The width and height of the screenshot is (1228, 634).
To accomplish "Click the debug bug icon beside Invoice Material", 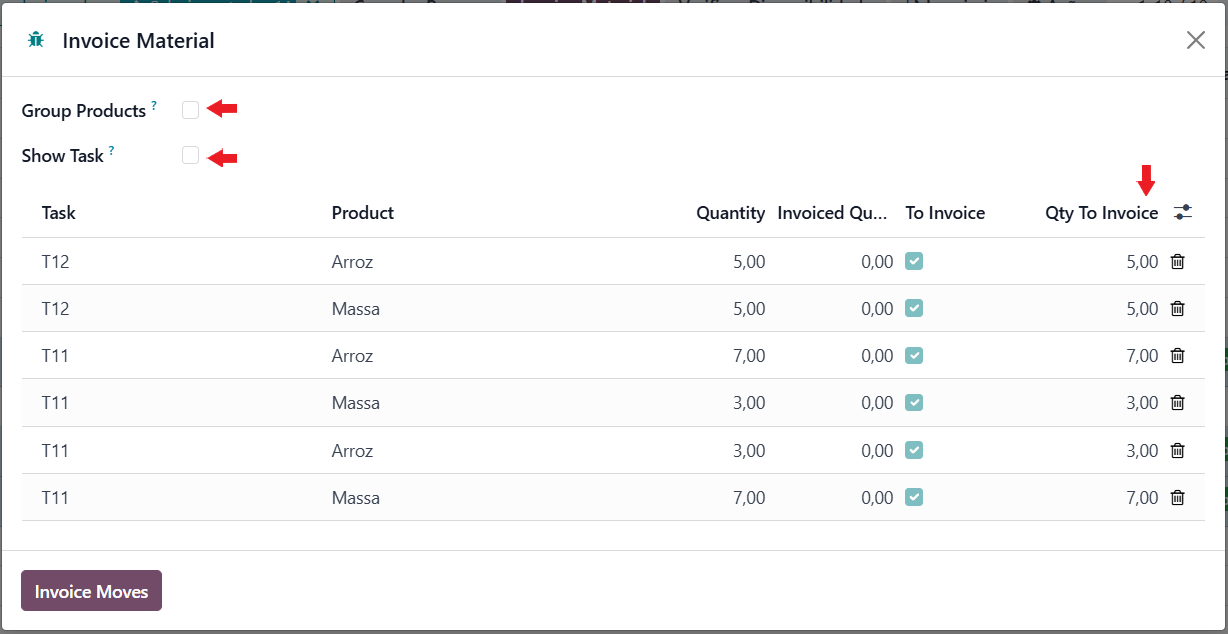I will 36,41.
